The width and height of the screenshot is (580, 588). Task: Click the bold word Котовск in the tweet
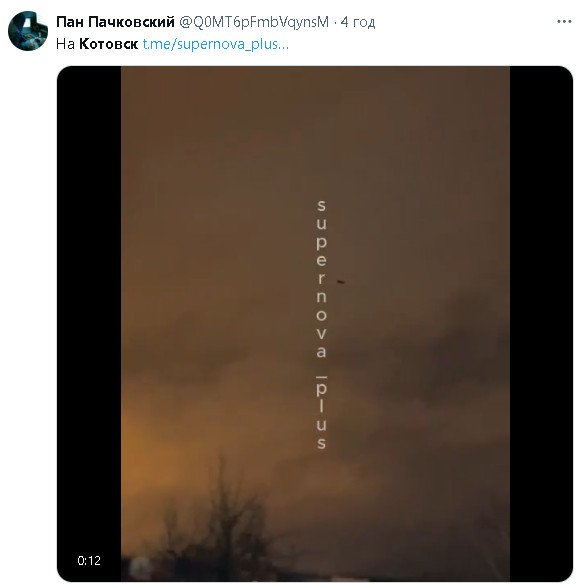[108, 44]
